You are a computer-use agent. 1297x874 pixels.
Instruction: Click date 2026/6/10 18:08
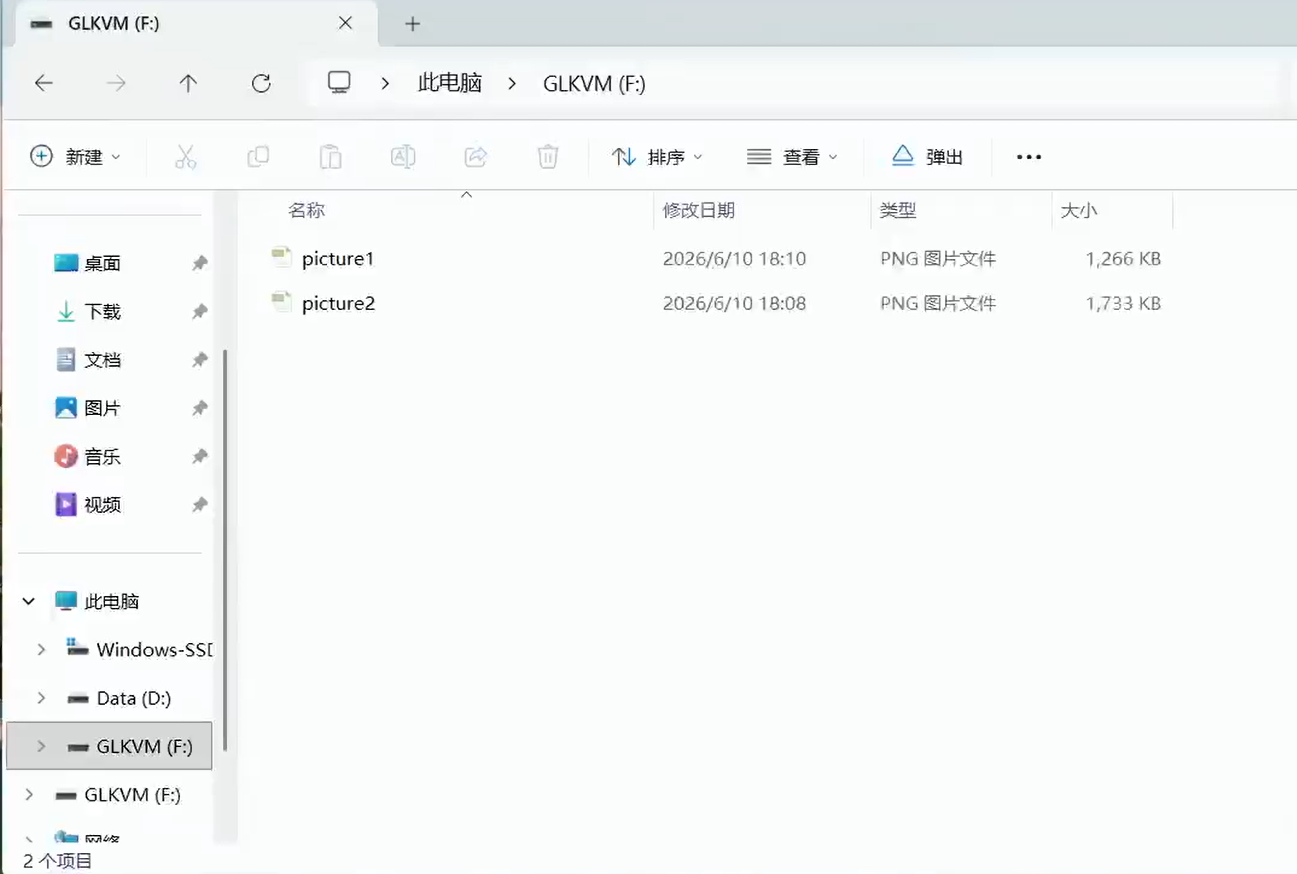(x=734, y=303)
